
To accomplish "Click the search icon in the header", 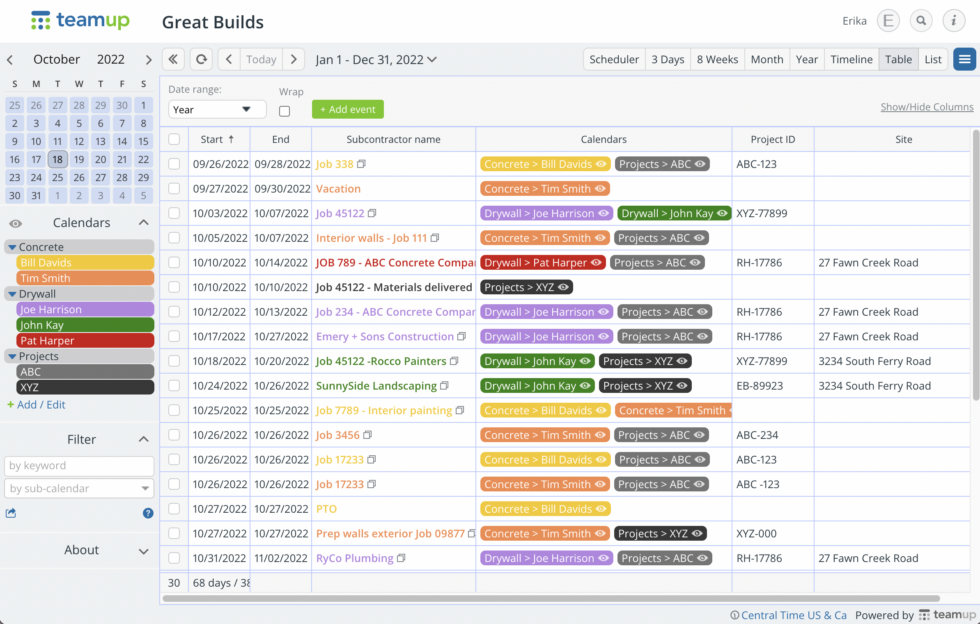I will tap(920, 20).
